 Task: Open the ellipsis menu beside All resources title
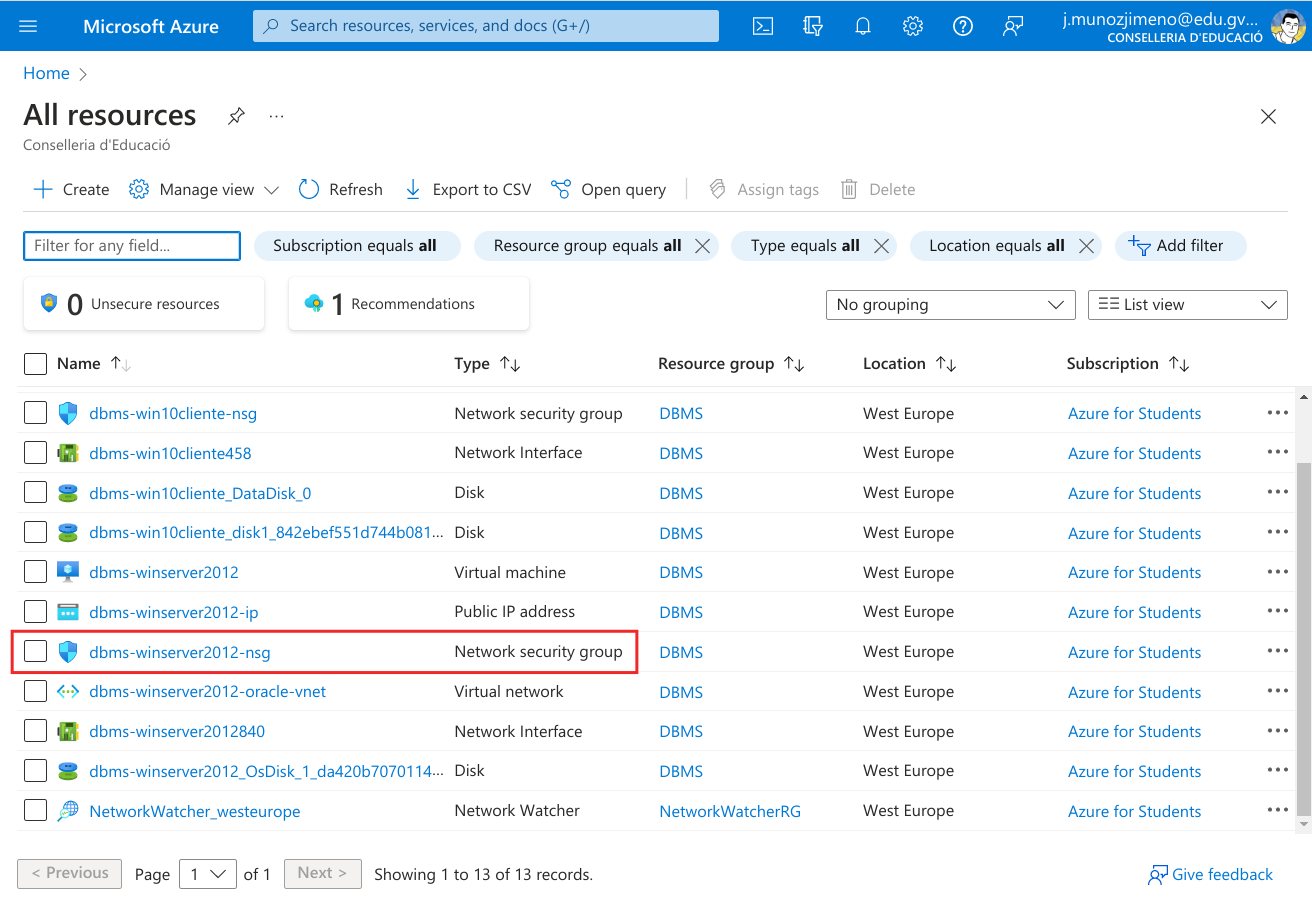[277, 116]
